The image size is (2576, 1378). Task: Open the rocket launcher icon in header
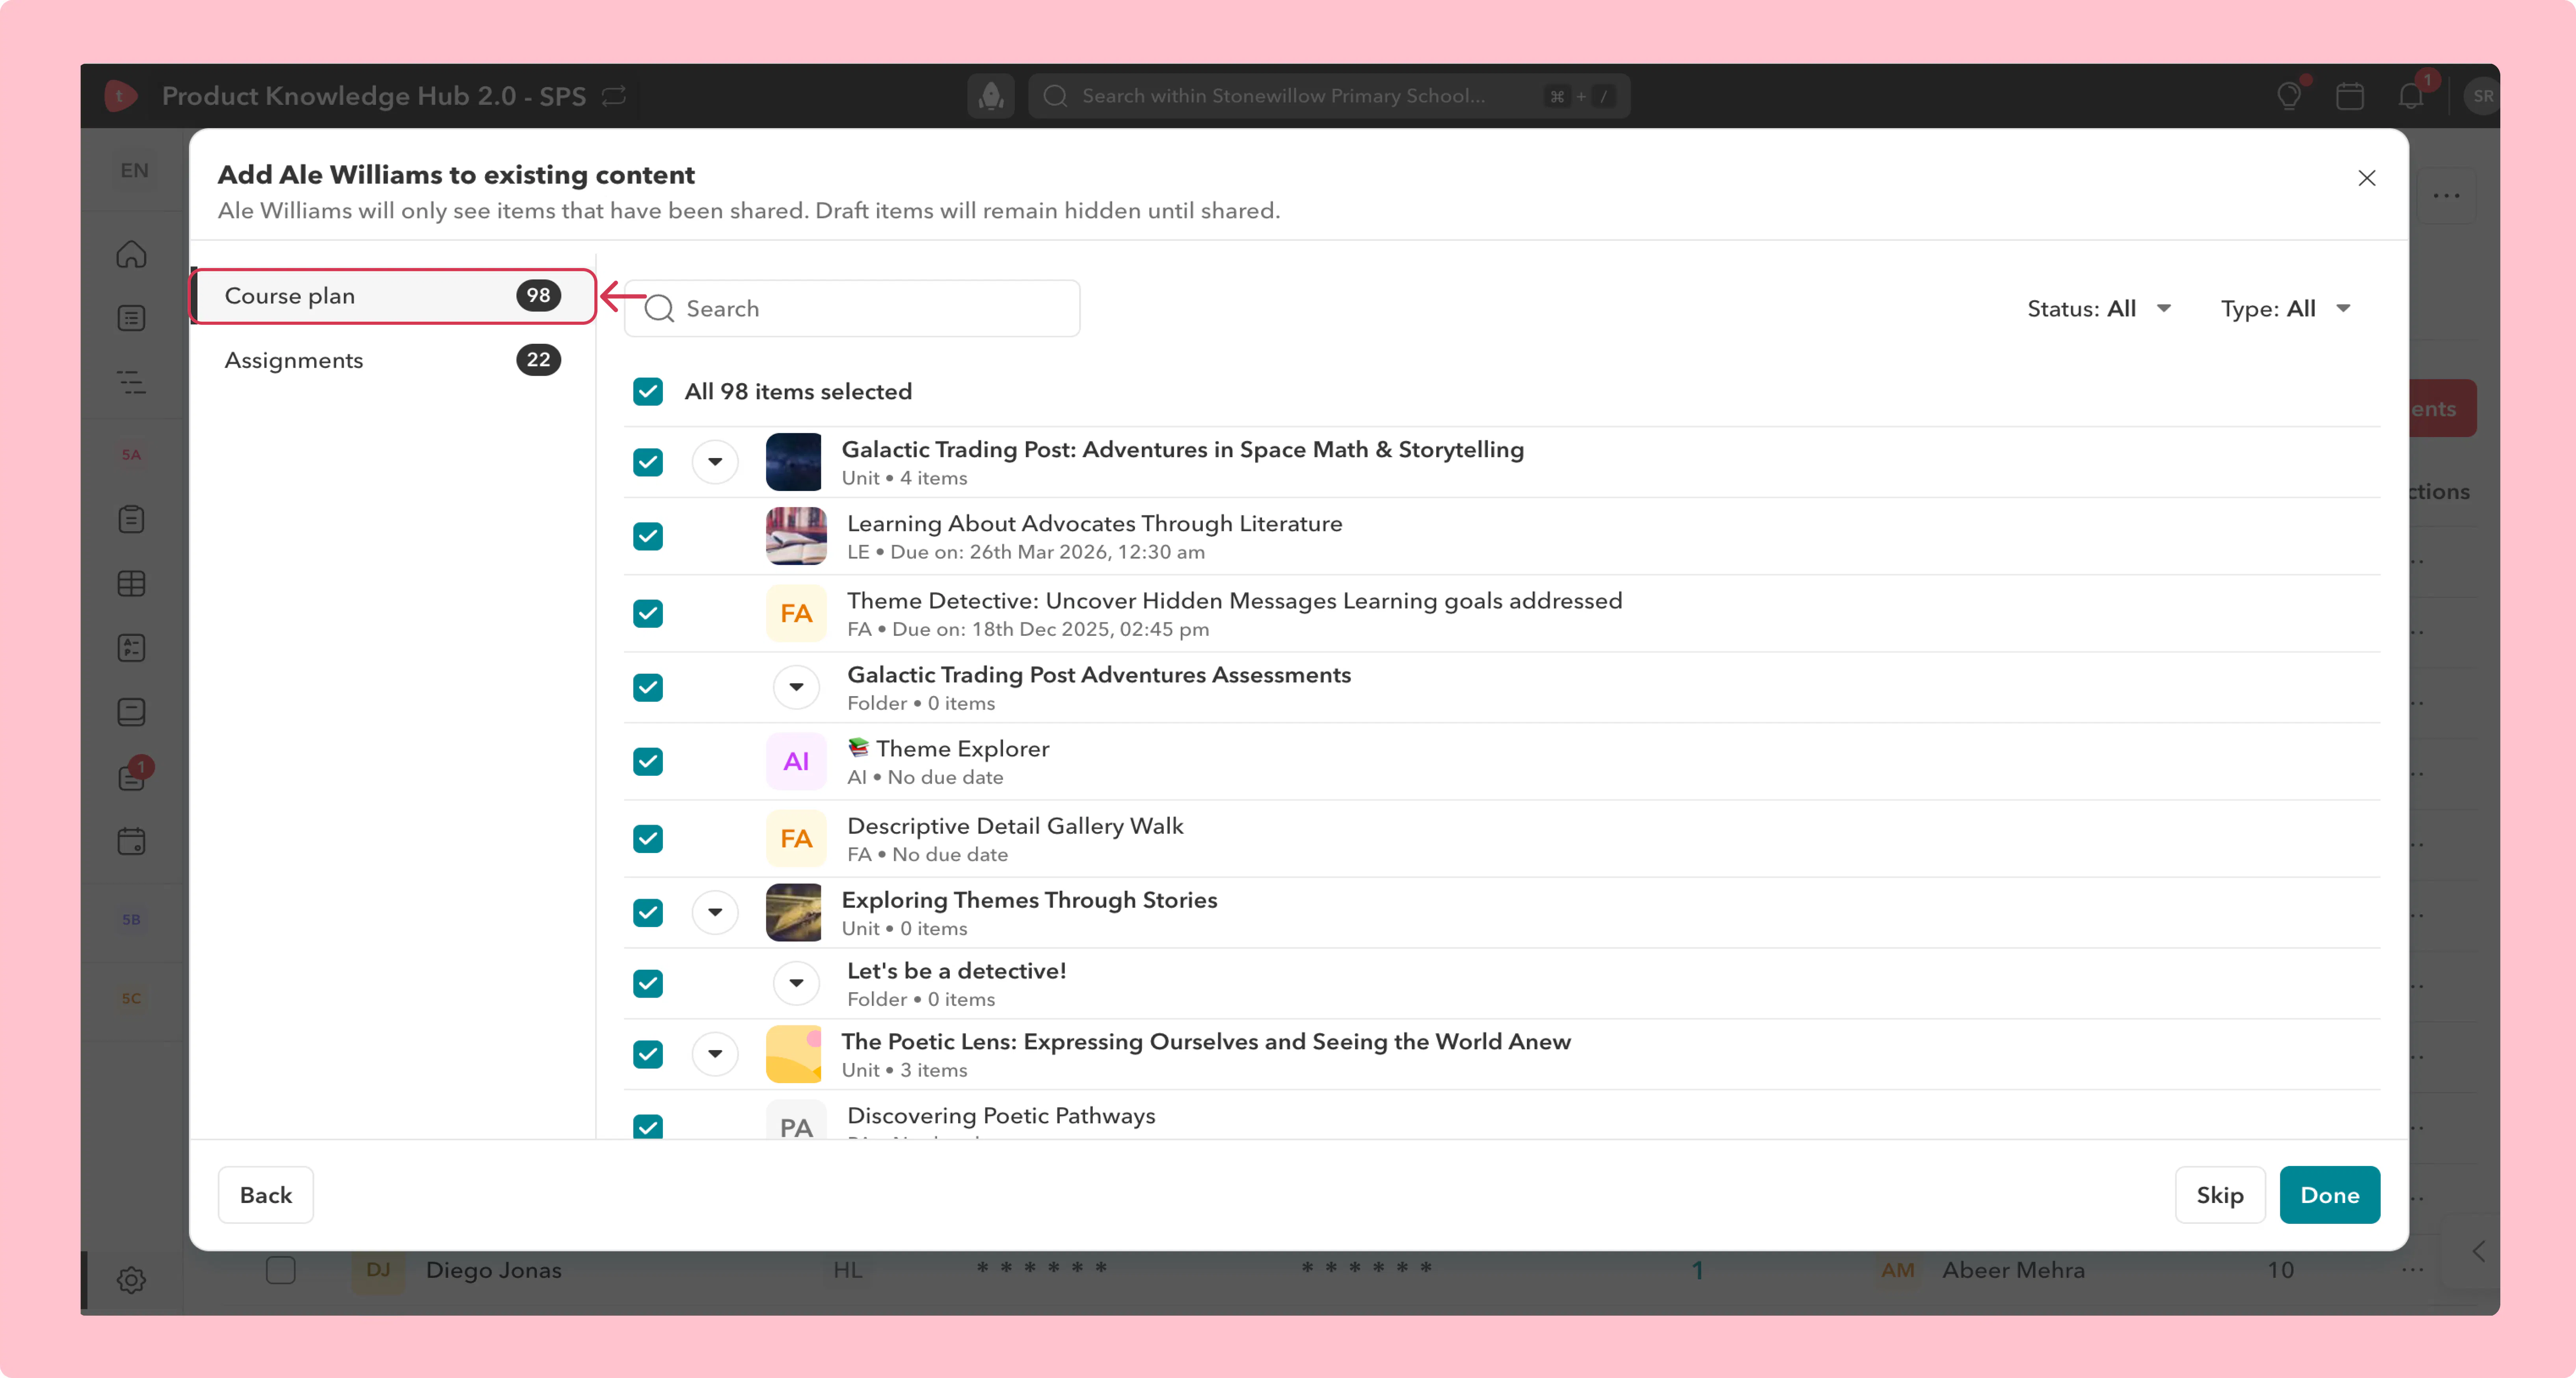991,96
